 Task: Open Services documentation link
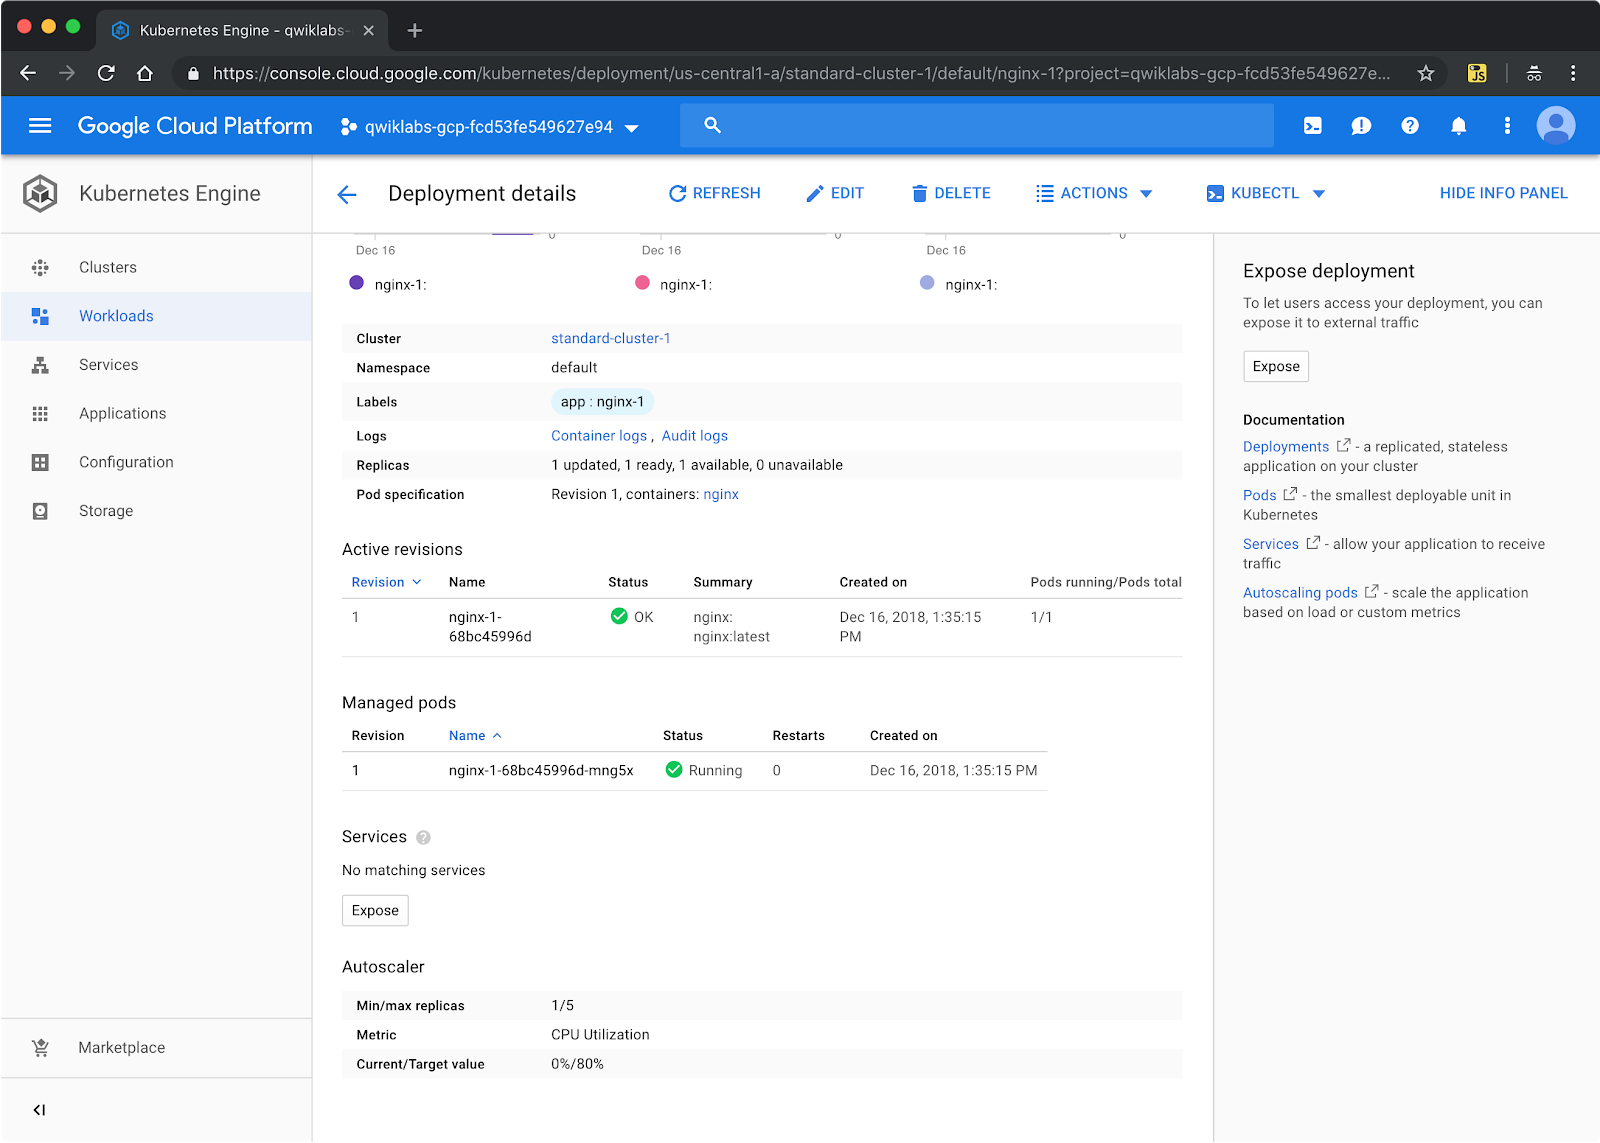(1271, 544)
